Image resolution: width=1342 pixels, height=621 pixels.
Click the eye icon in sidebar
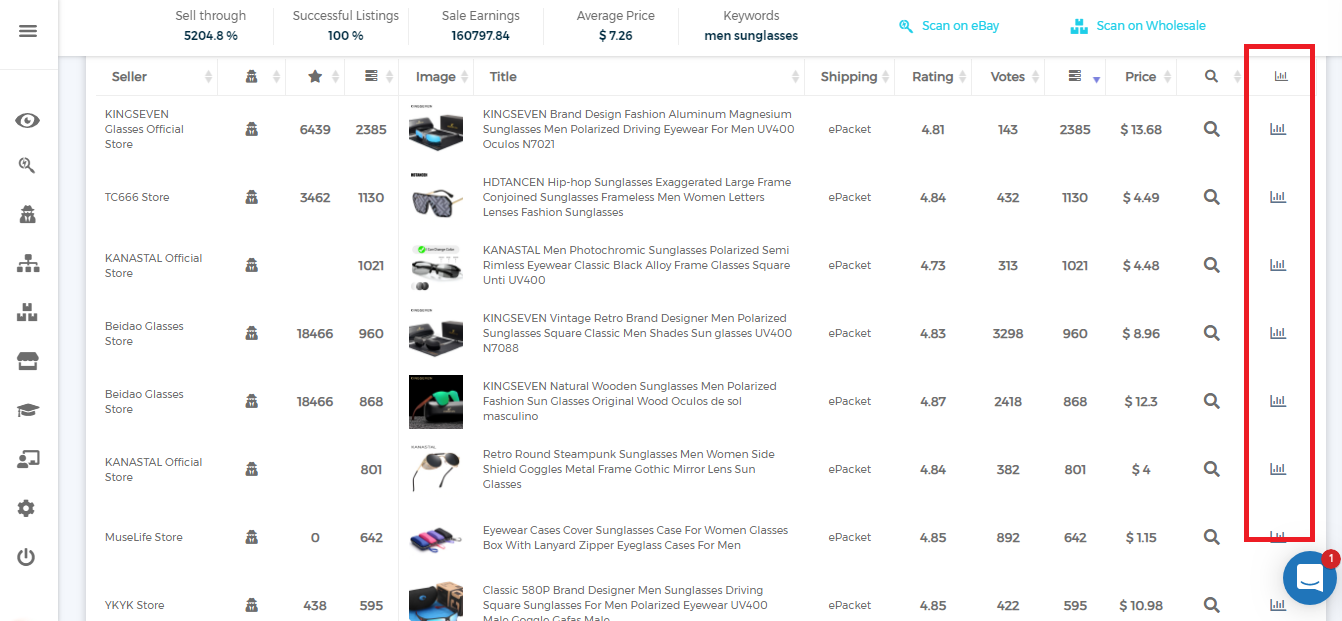point(28,121)
